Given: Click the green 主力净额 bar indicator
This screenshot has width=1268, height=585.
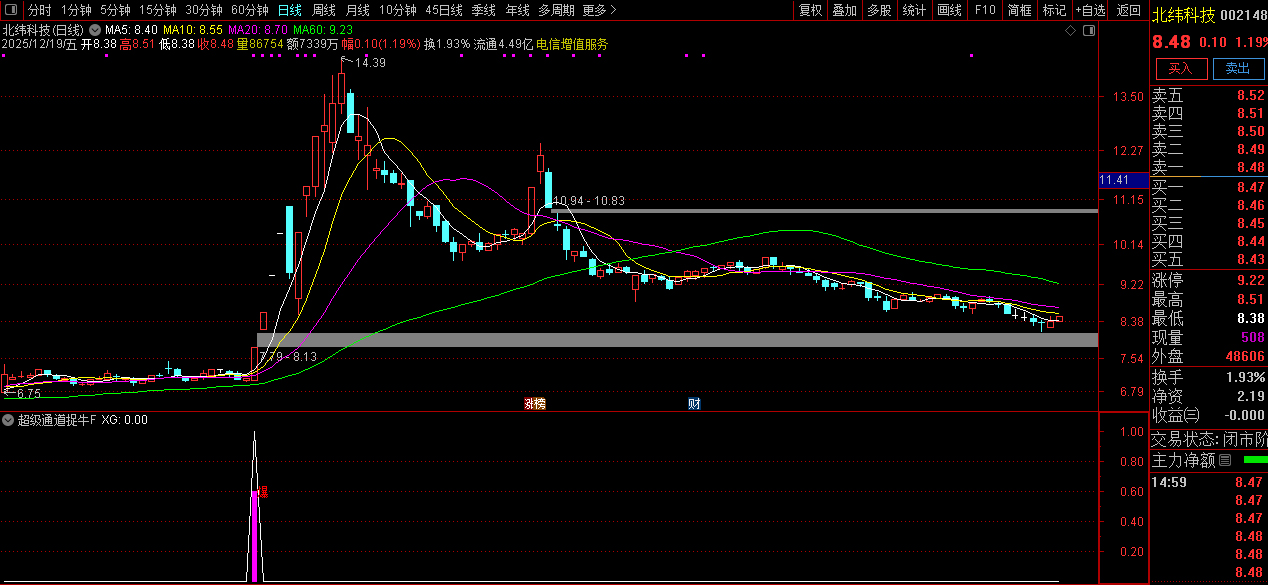Looking at the screenshot, I should pos(1254,460).
